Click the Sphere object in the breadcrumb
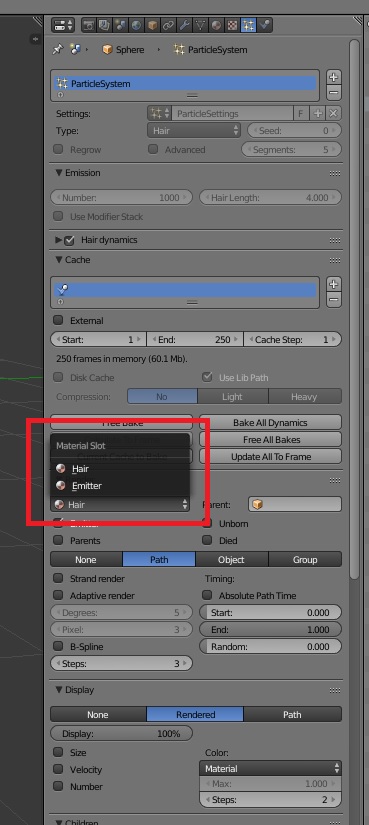This screenshot has height=825, width=369. tap(123, 49)
